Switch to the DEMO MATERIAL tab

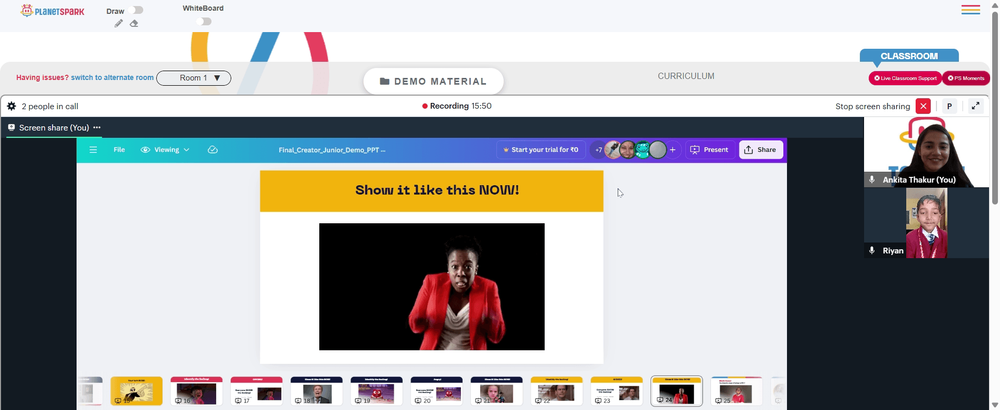pyautogui.click(x=433, y=82)
